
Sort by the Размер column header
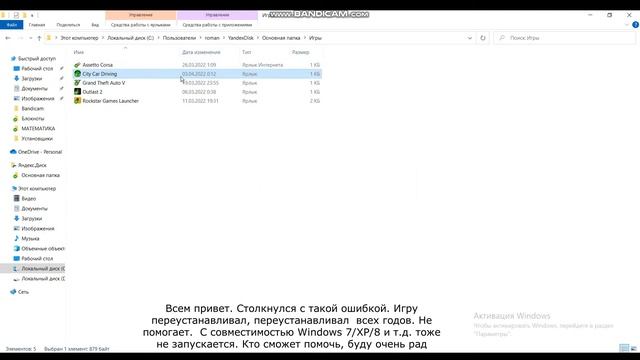point(300,52)
